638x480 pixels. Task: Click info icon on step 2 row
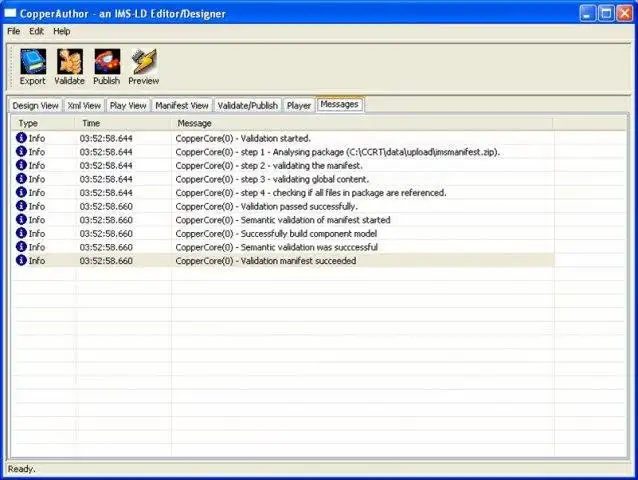coord(21,165)
